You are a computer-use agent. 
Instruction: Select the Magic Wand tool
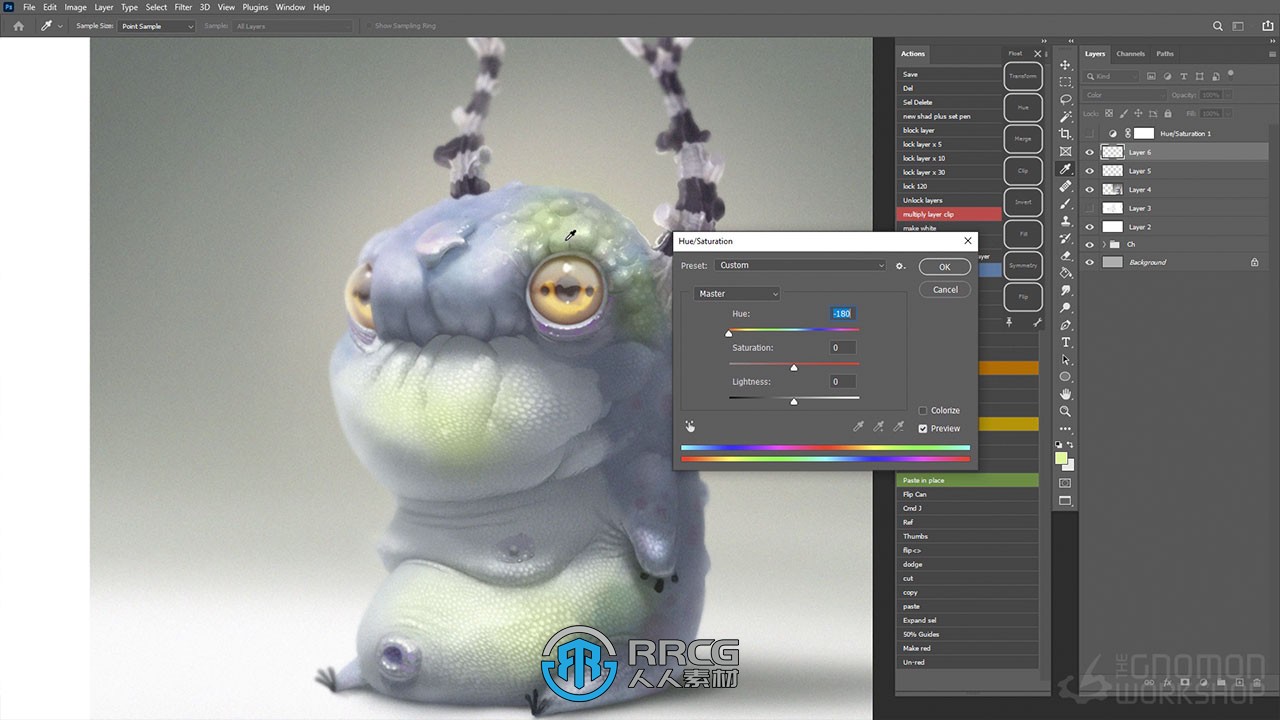1065,117
